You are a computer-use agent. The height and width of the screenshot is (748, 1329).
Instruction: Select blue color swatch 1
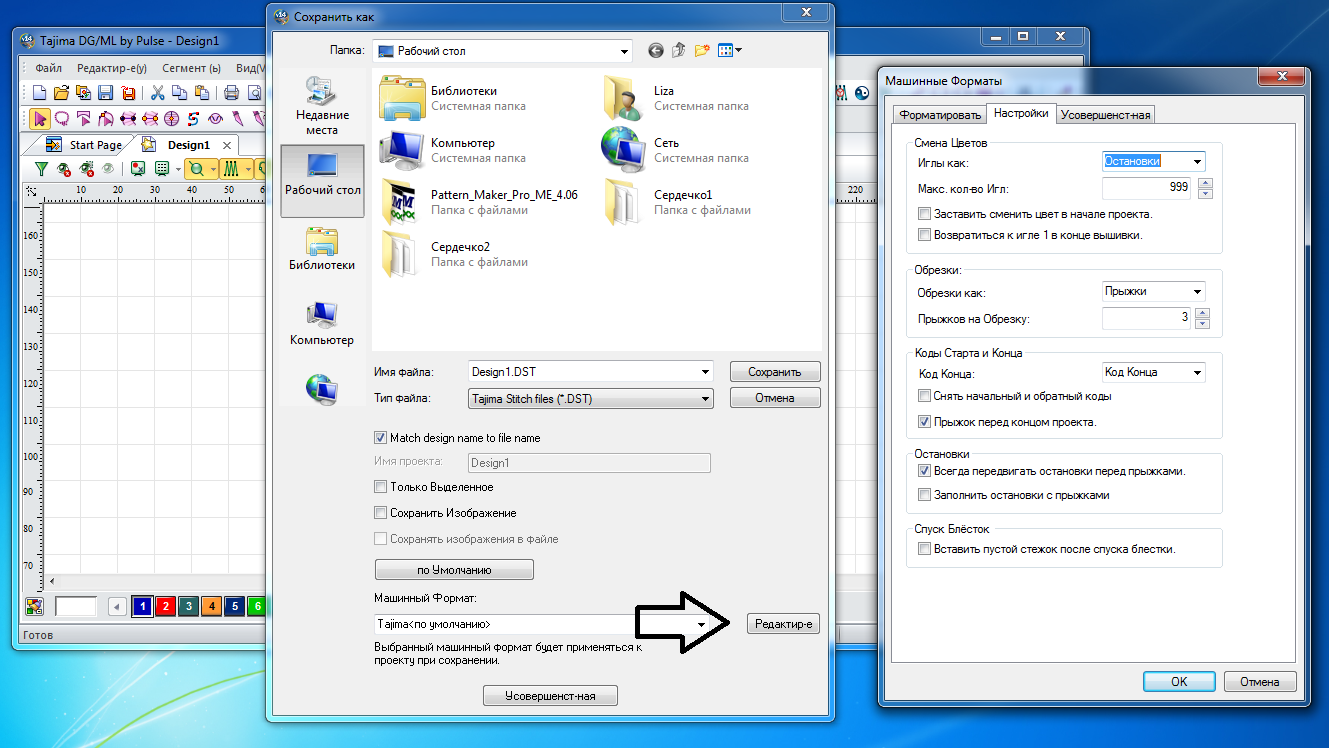click(x=143, y=606)
